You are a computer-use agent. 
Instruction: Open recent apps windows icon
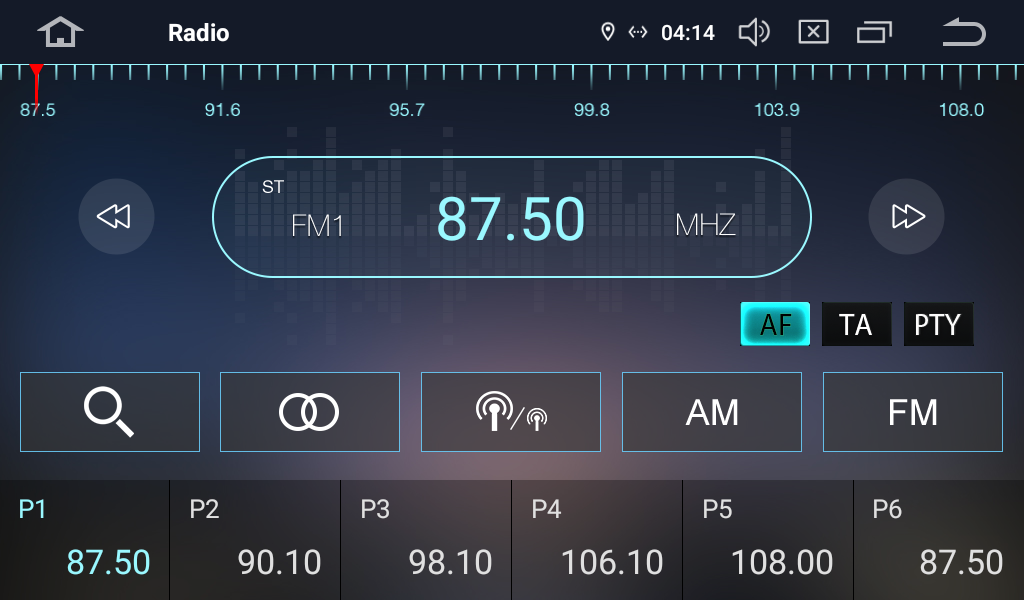pyautogui.click(x=874, y=33)
